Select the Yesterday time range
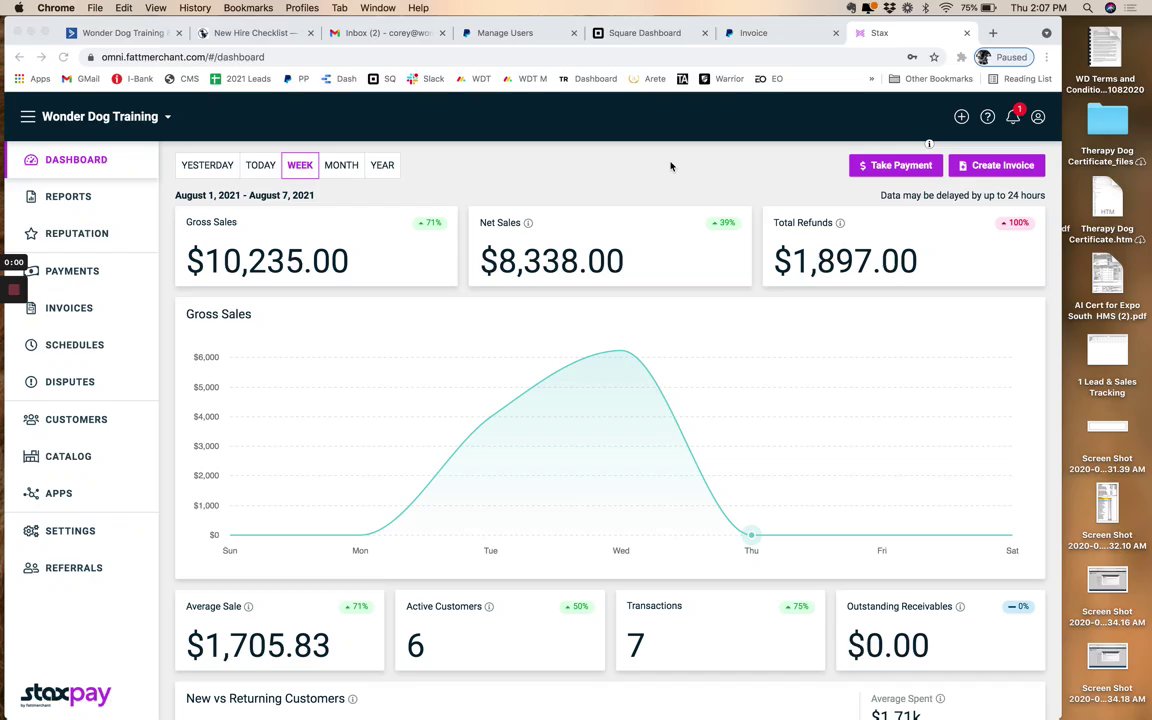The image size is (1152, 720). [x=207, y=165]
